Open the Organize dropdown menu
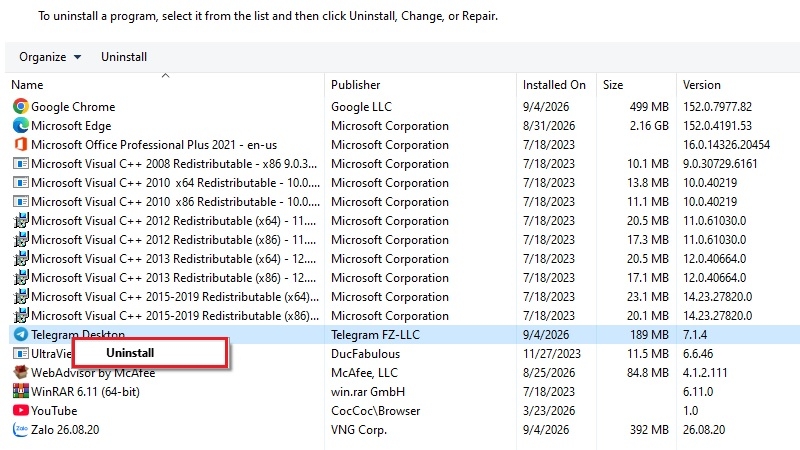Image resolution: width=800 pixels, height=450 pixels. coord(50,57)
